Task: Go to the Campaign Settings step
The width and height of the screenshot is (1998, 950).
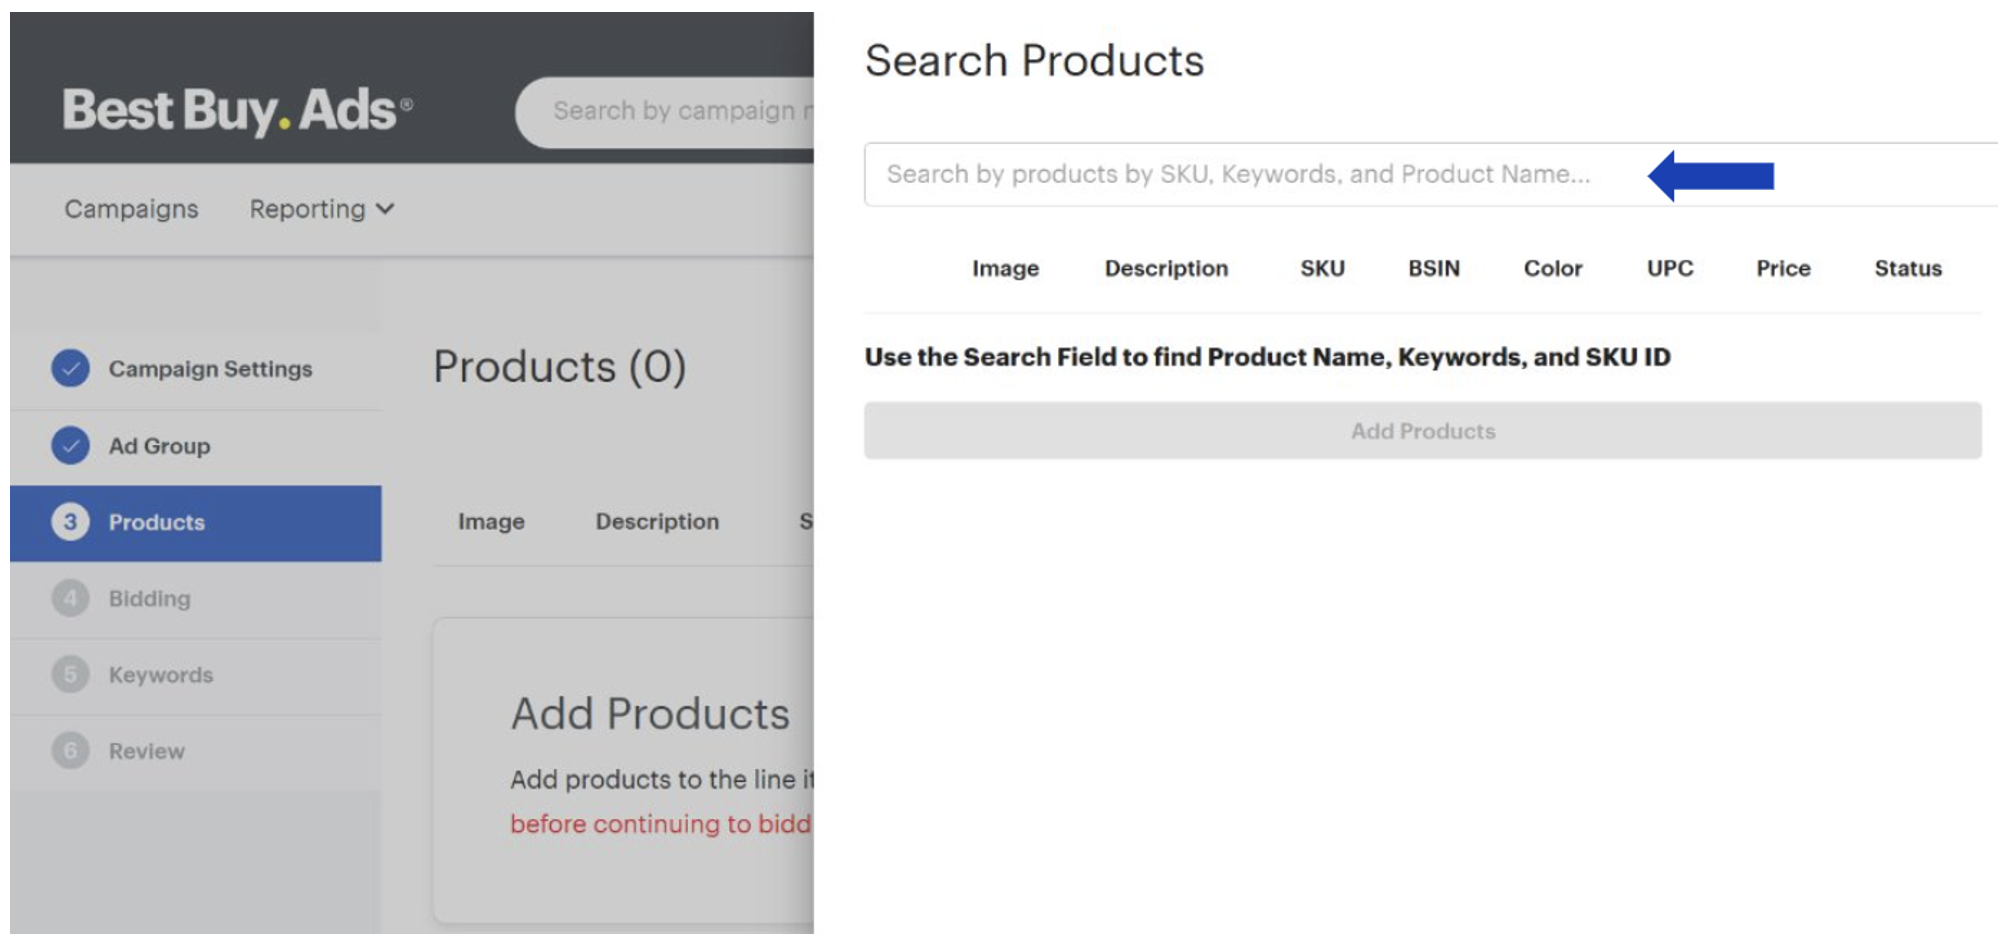Action: coord(210,369)
